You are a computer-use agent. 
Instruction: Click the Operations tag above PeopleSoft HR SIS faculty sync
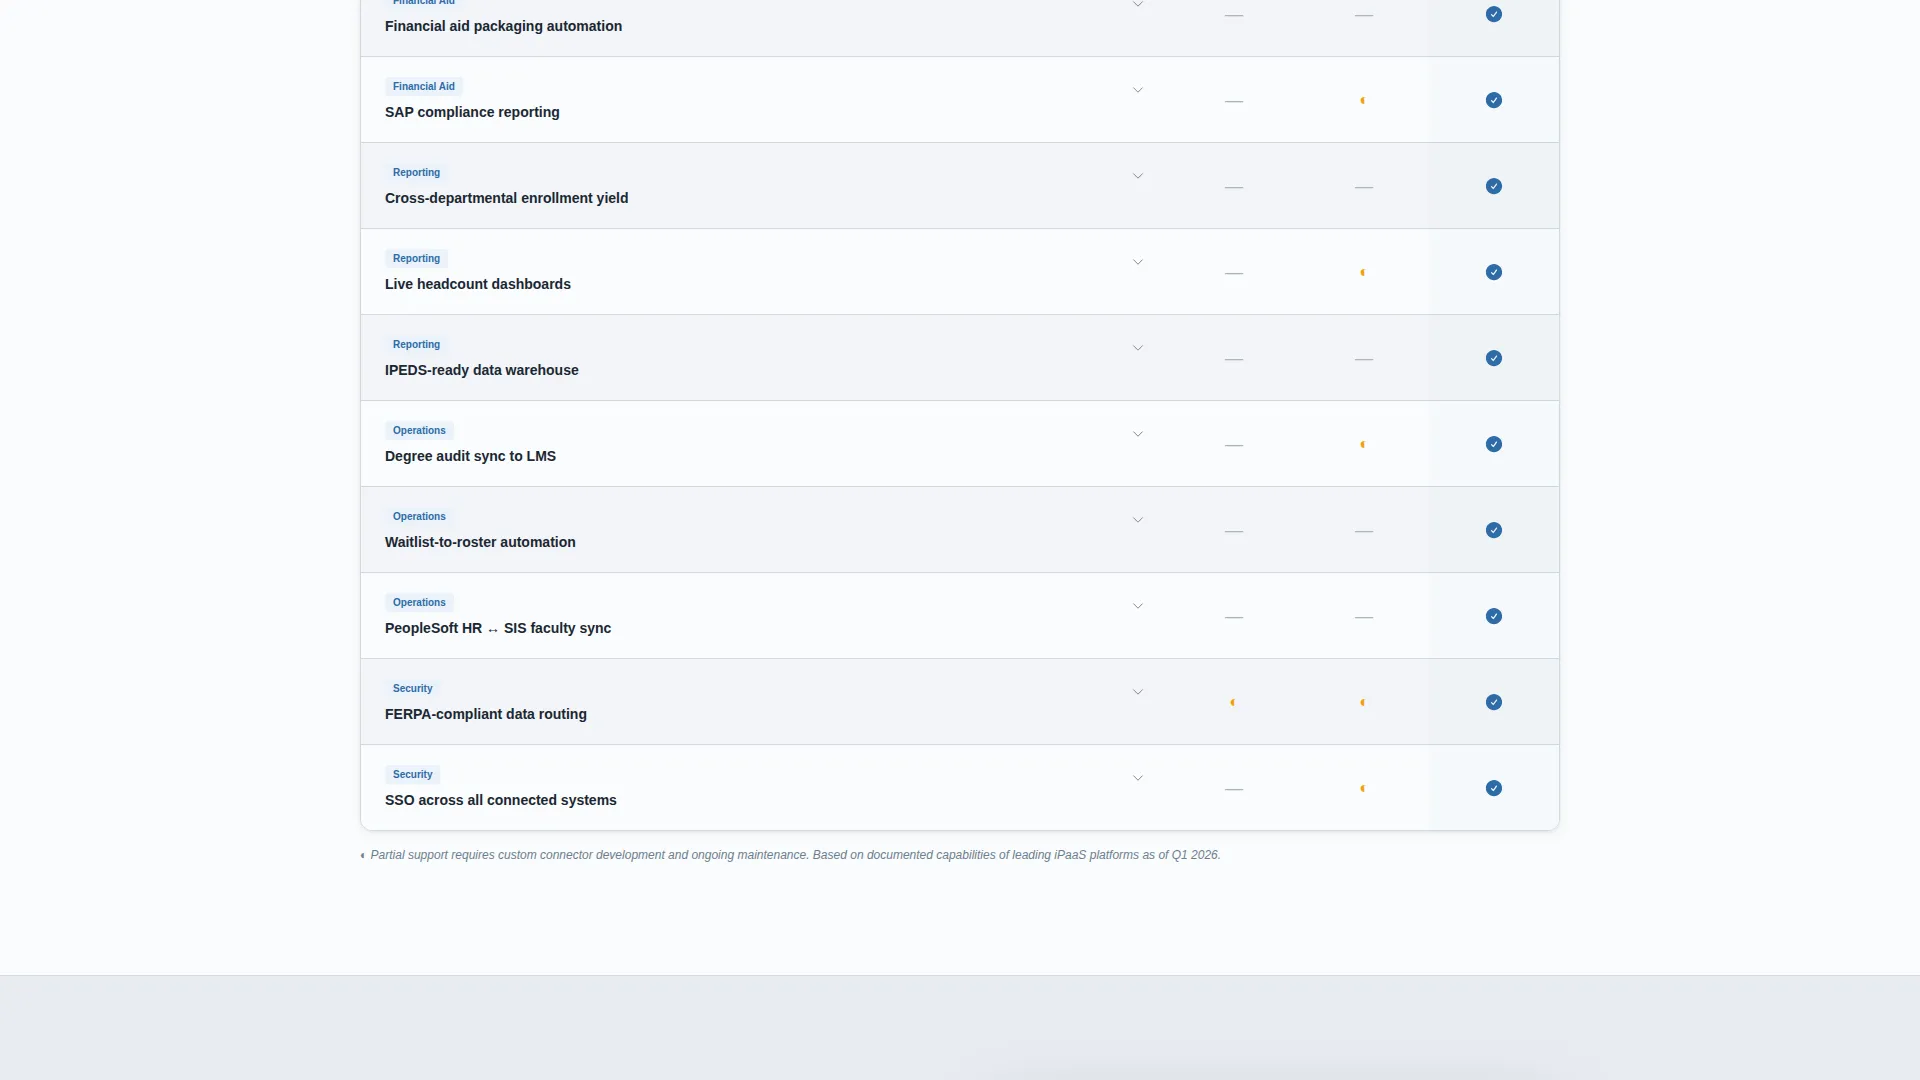pos(419,603)
